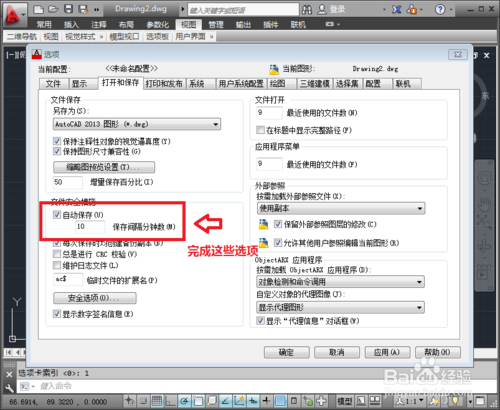This screenshot has height=410, width=500.
Task: Enable 维护日志文件 checkbox
Action: 57,265
